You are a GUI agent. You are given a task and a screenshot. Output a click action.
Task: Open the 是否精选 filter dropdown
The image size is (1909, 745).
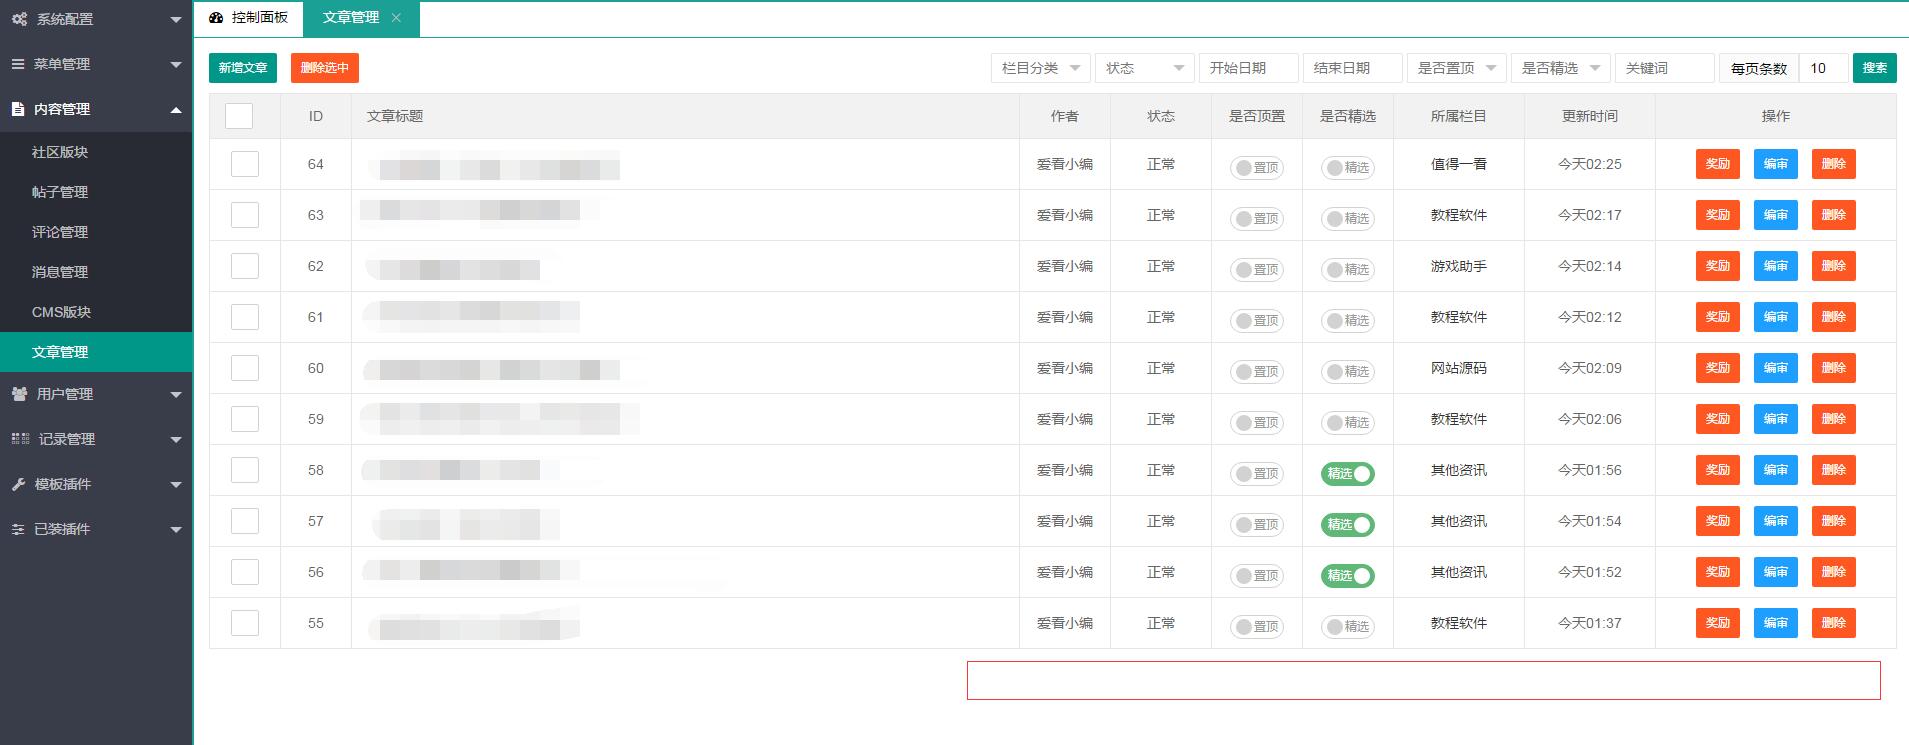(x=1561, y=68)
